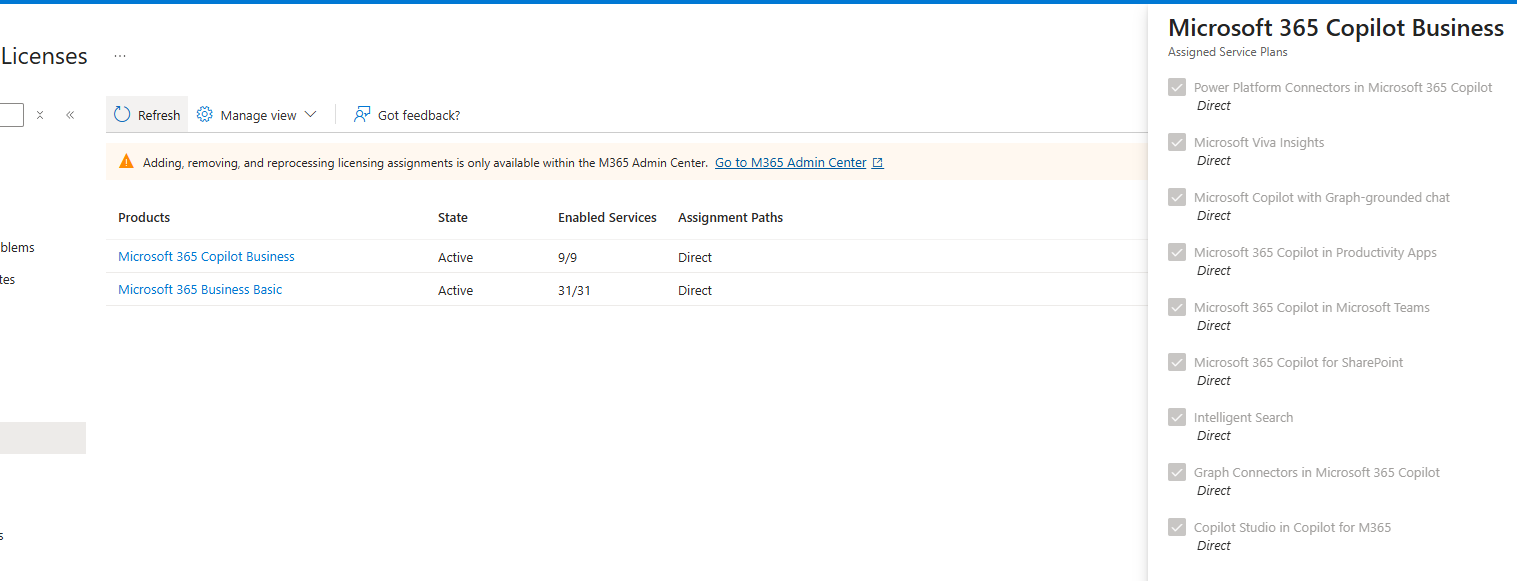Click external link icon beside M365 Admin Center
The height and width of the screenshot is (581, 1517).
coord(878,163)
